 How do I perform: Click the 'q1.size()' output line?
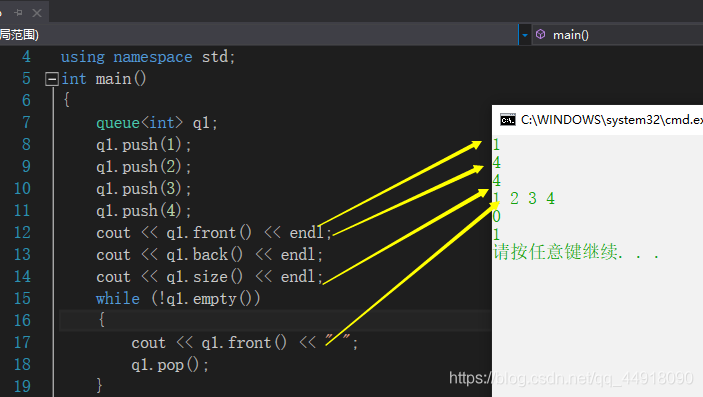click(209, 277)
